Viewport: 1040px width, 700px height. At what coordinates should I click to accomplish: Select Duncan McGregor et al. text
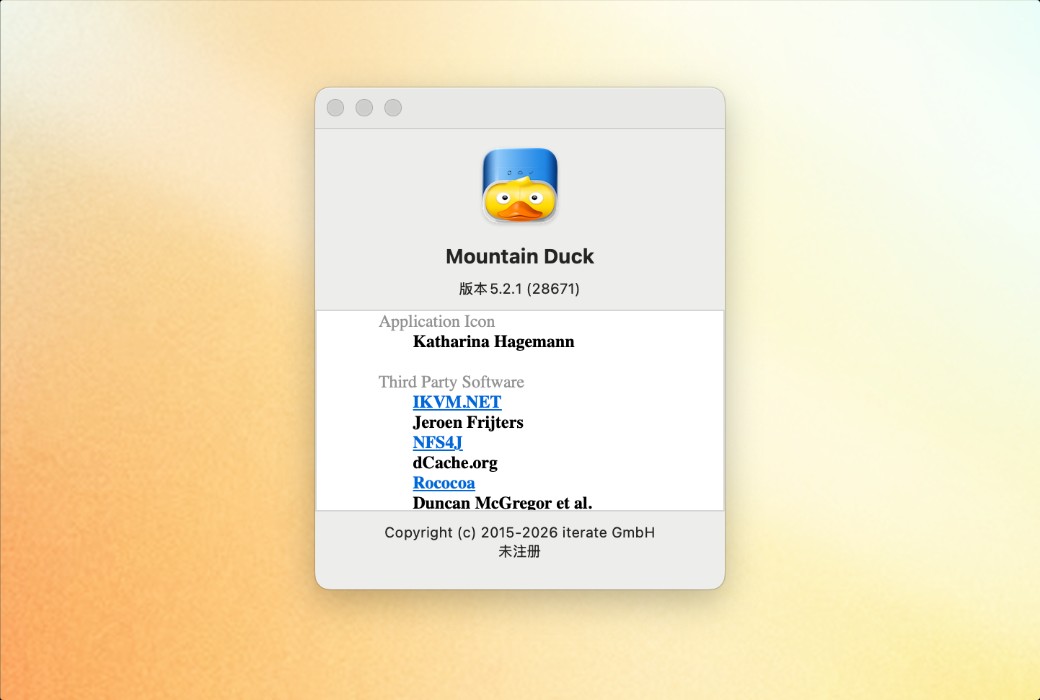[x=503, y=502]
